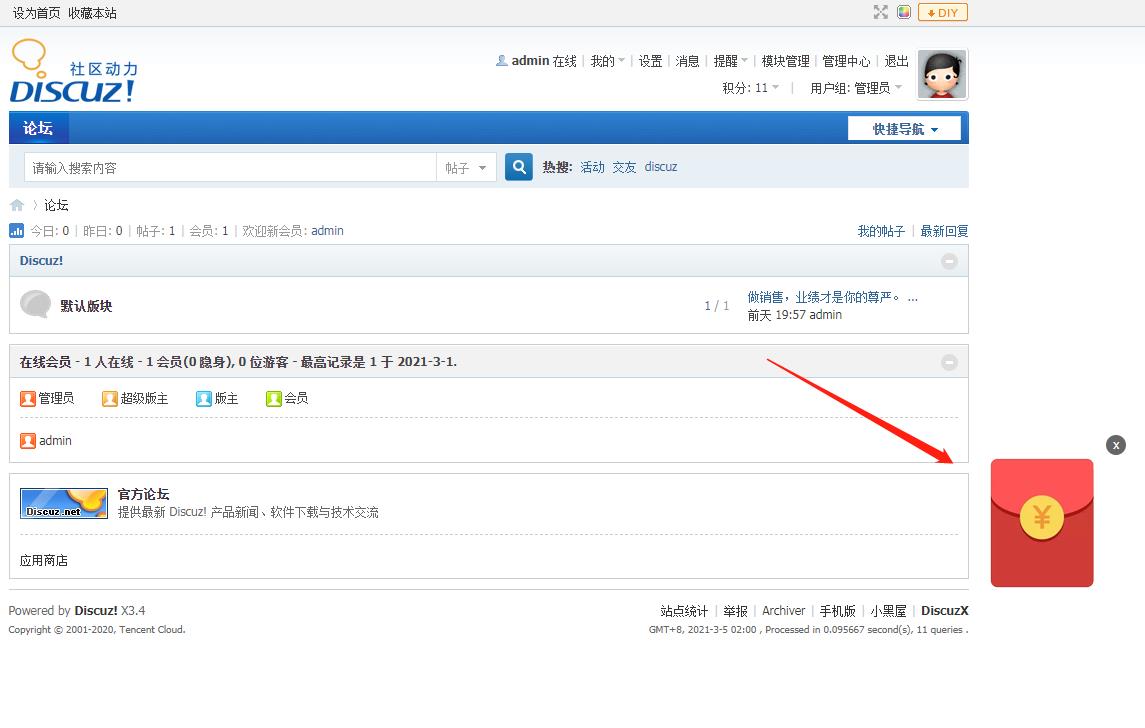
Task: Click the 超级版主 legend icon
Action: point(110,399)
